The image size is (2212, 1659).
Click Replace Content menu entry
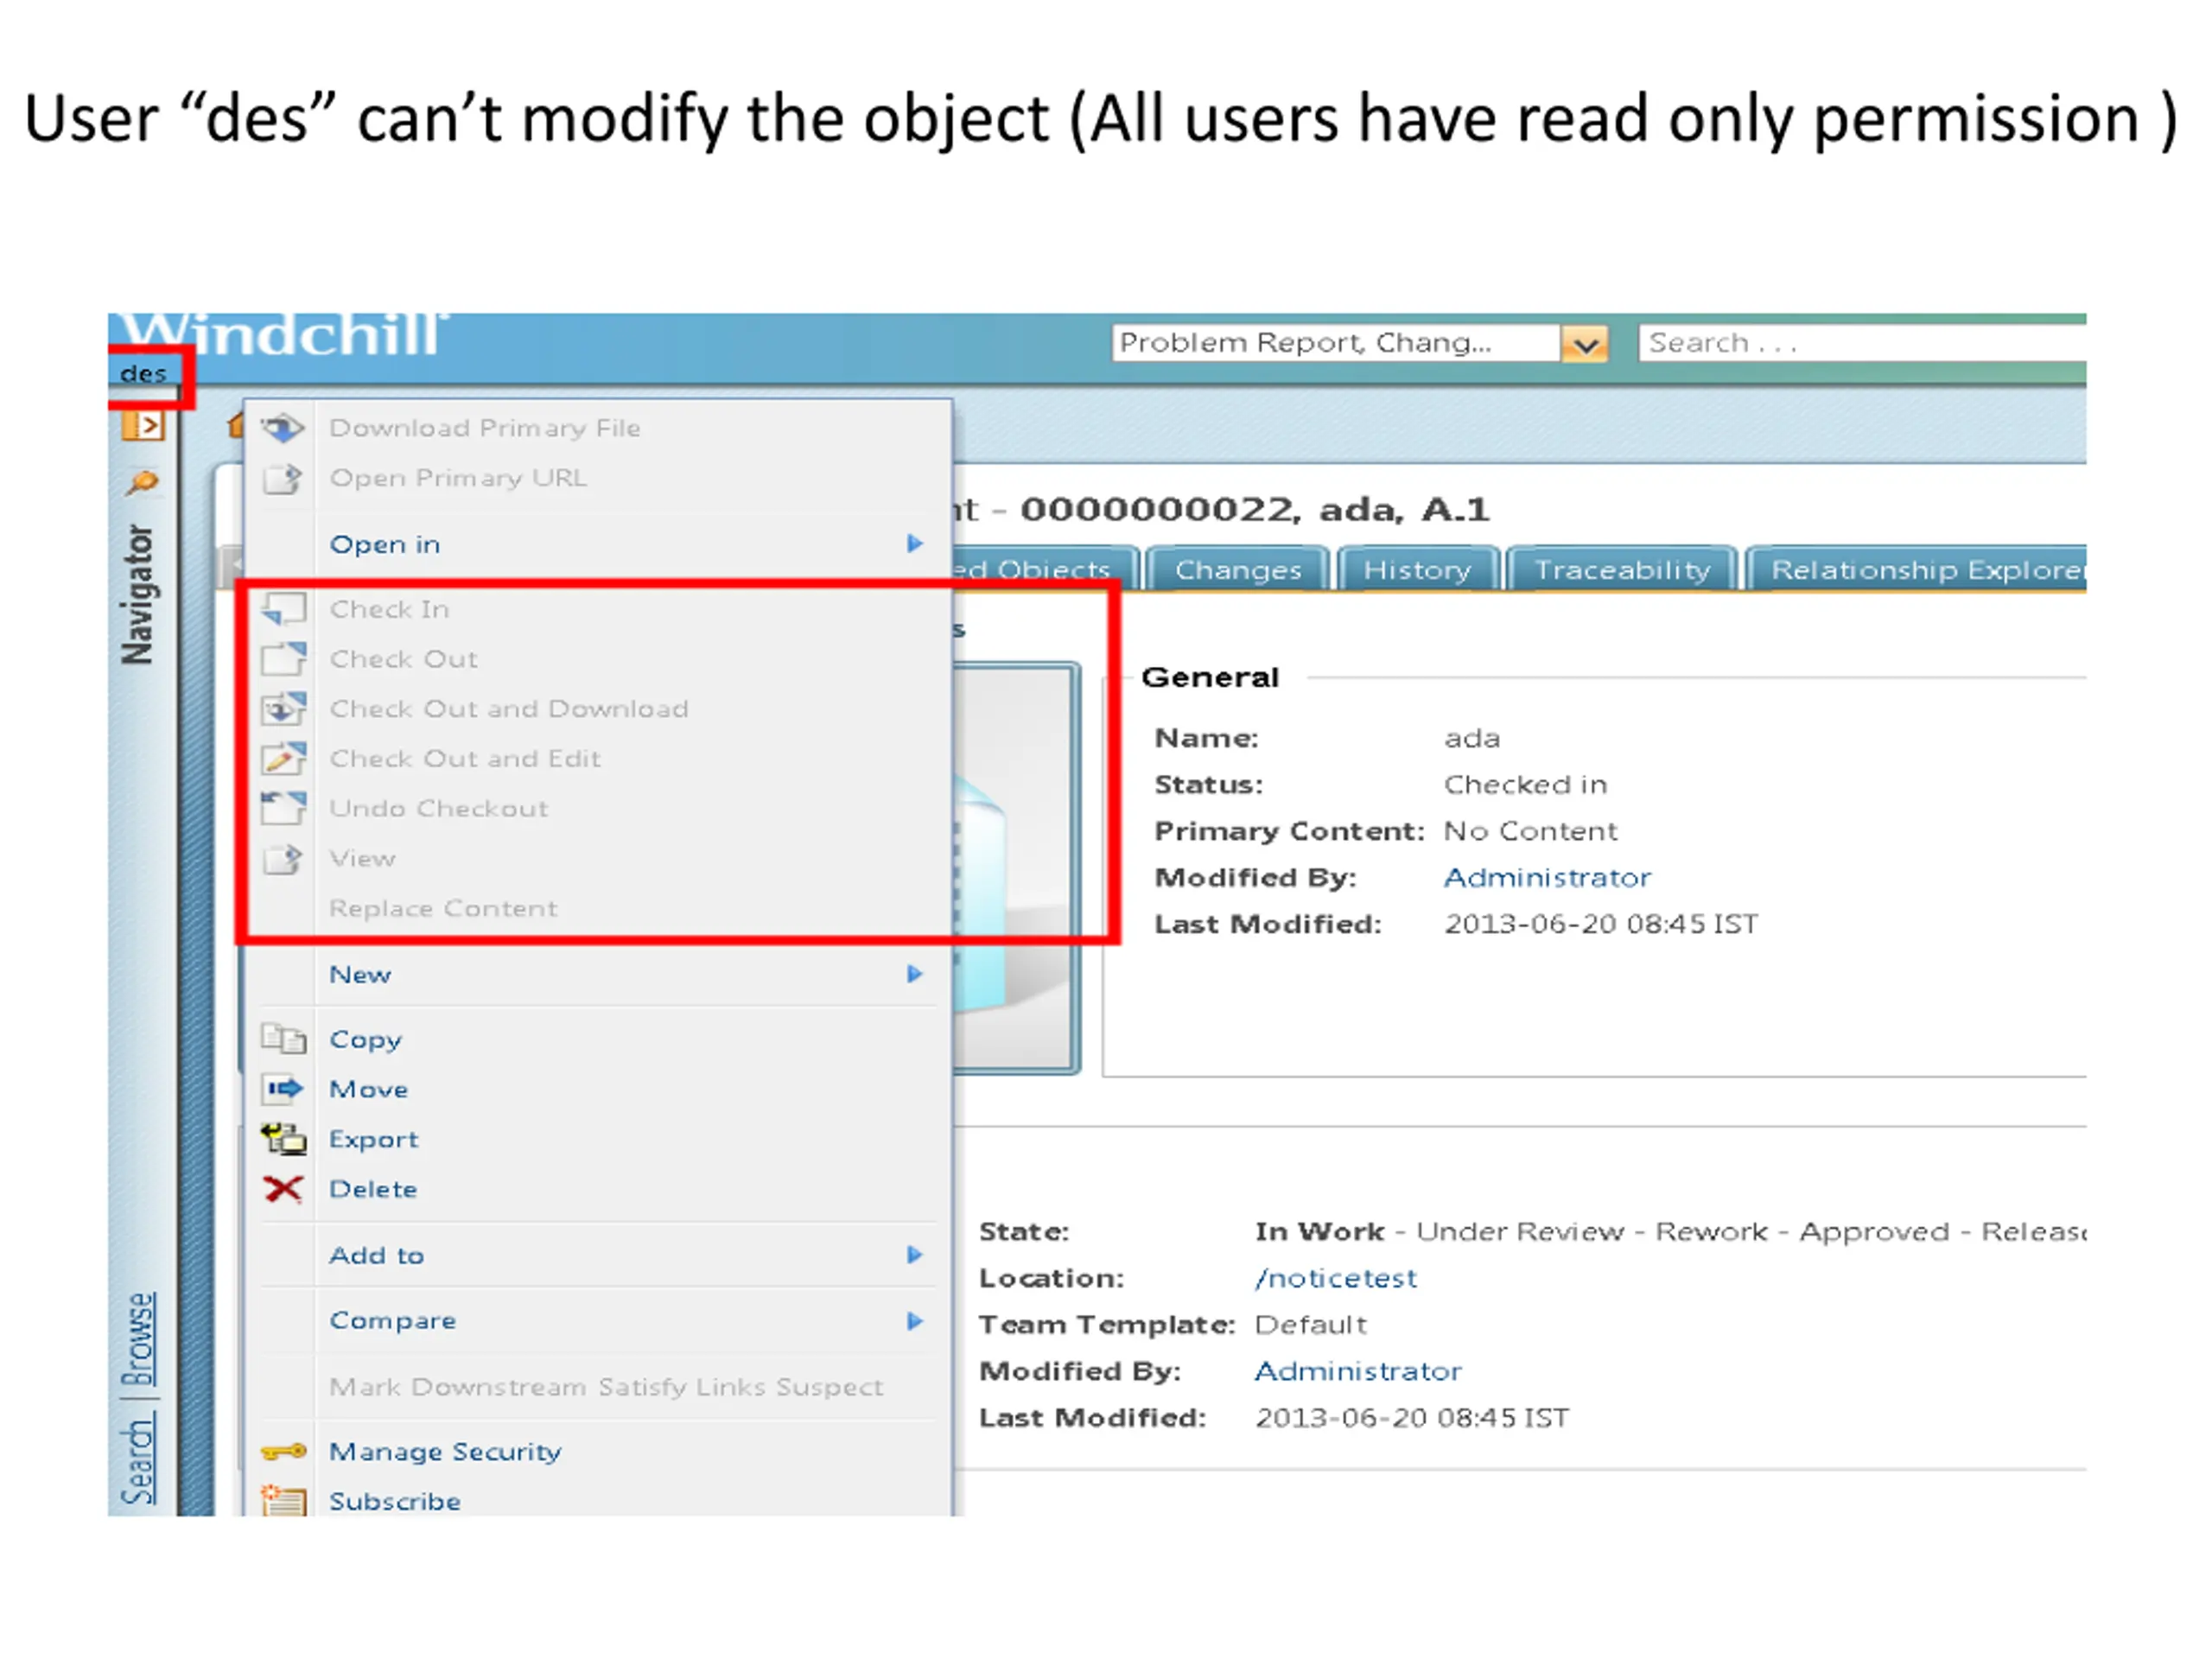coord(443,908)
